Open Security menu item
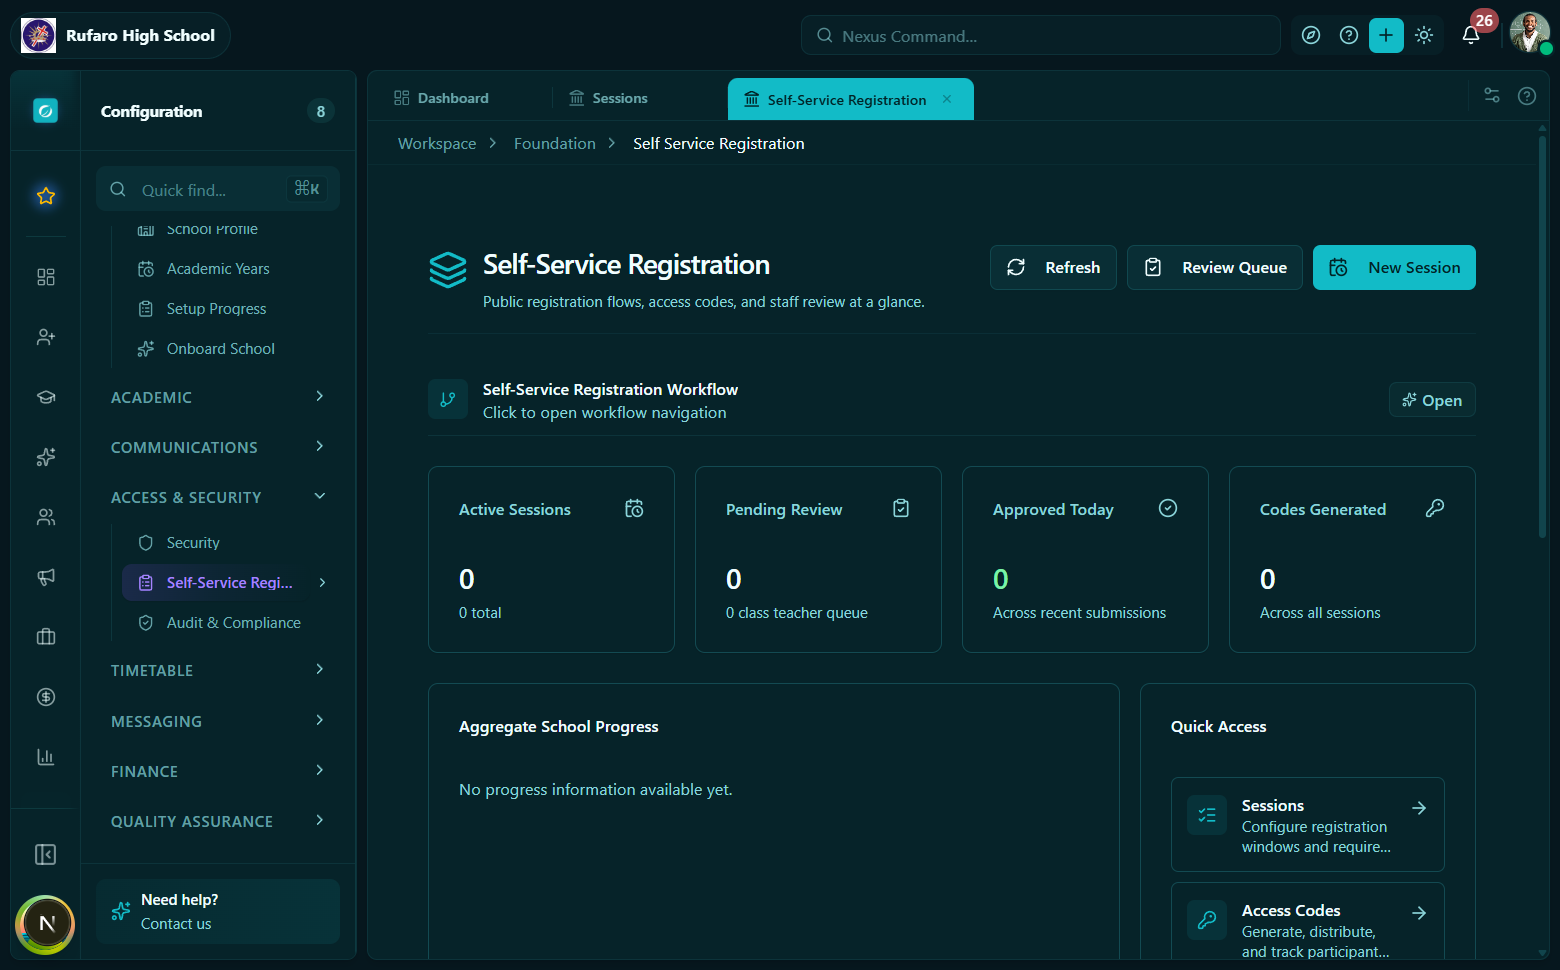Screen dimensions: 1560x970 (193, 543)
